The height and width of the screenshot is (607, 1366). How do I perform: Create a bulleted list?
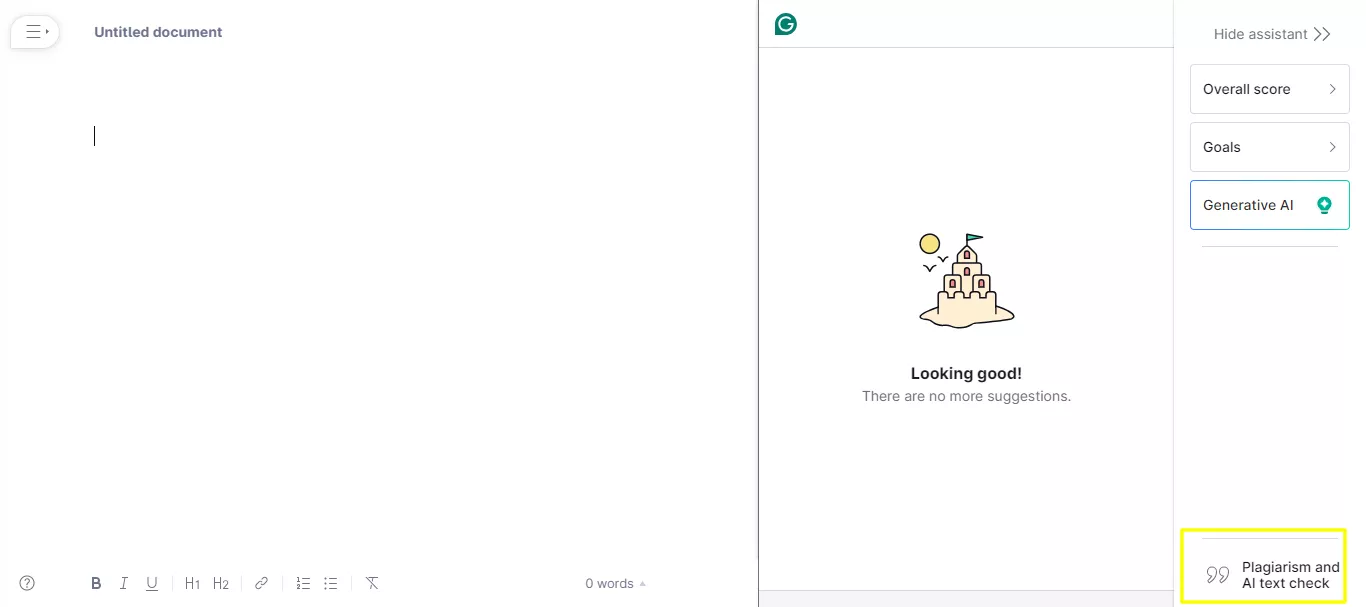pos(330,583)
